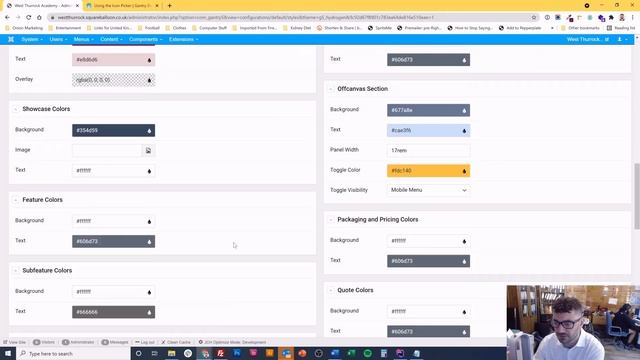Click the Showcase Image path input field
This screenshot has width=640, height=360.
point(107,151)
